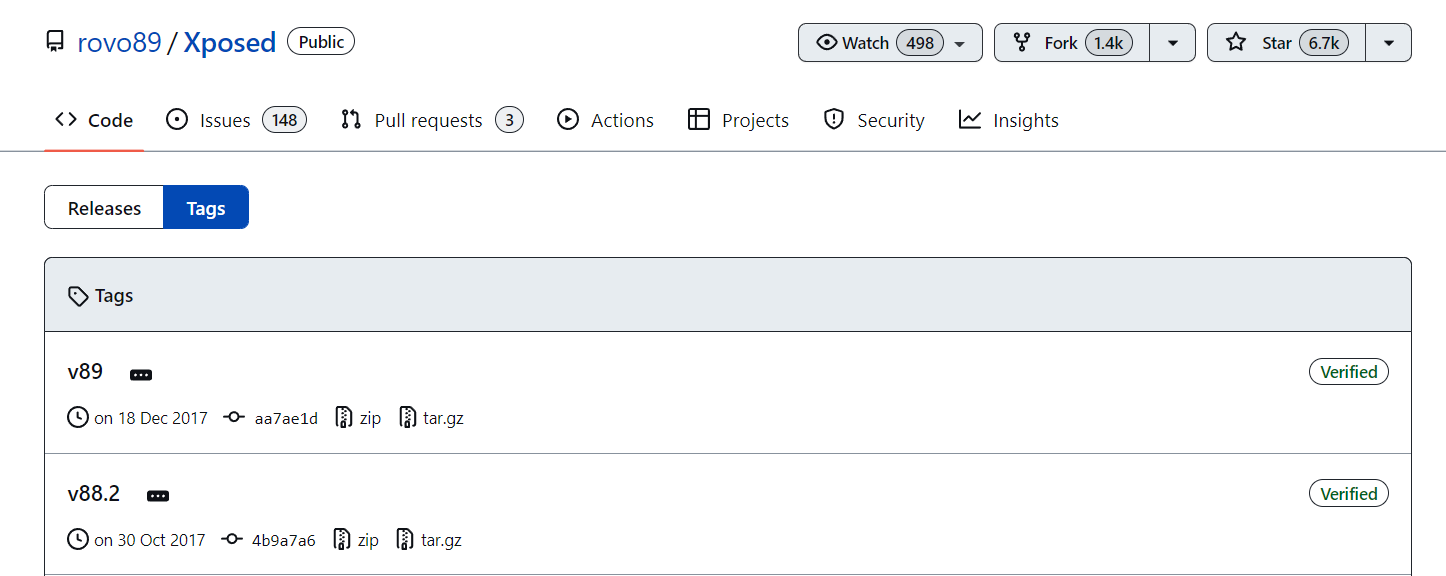Click the repository book icon beside rovo89

pos(55,42)
